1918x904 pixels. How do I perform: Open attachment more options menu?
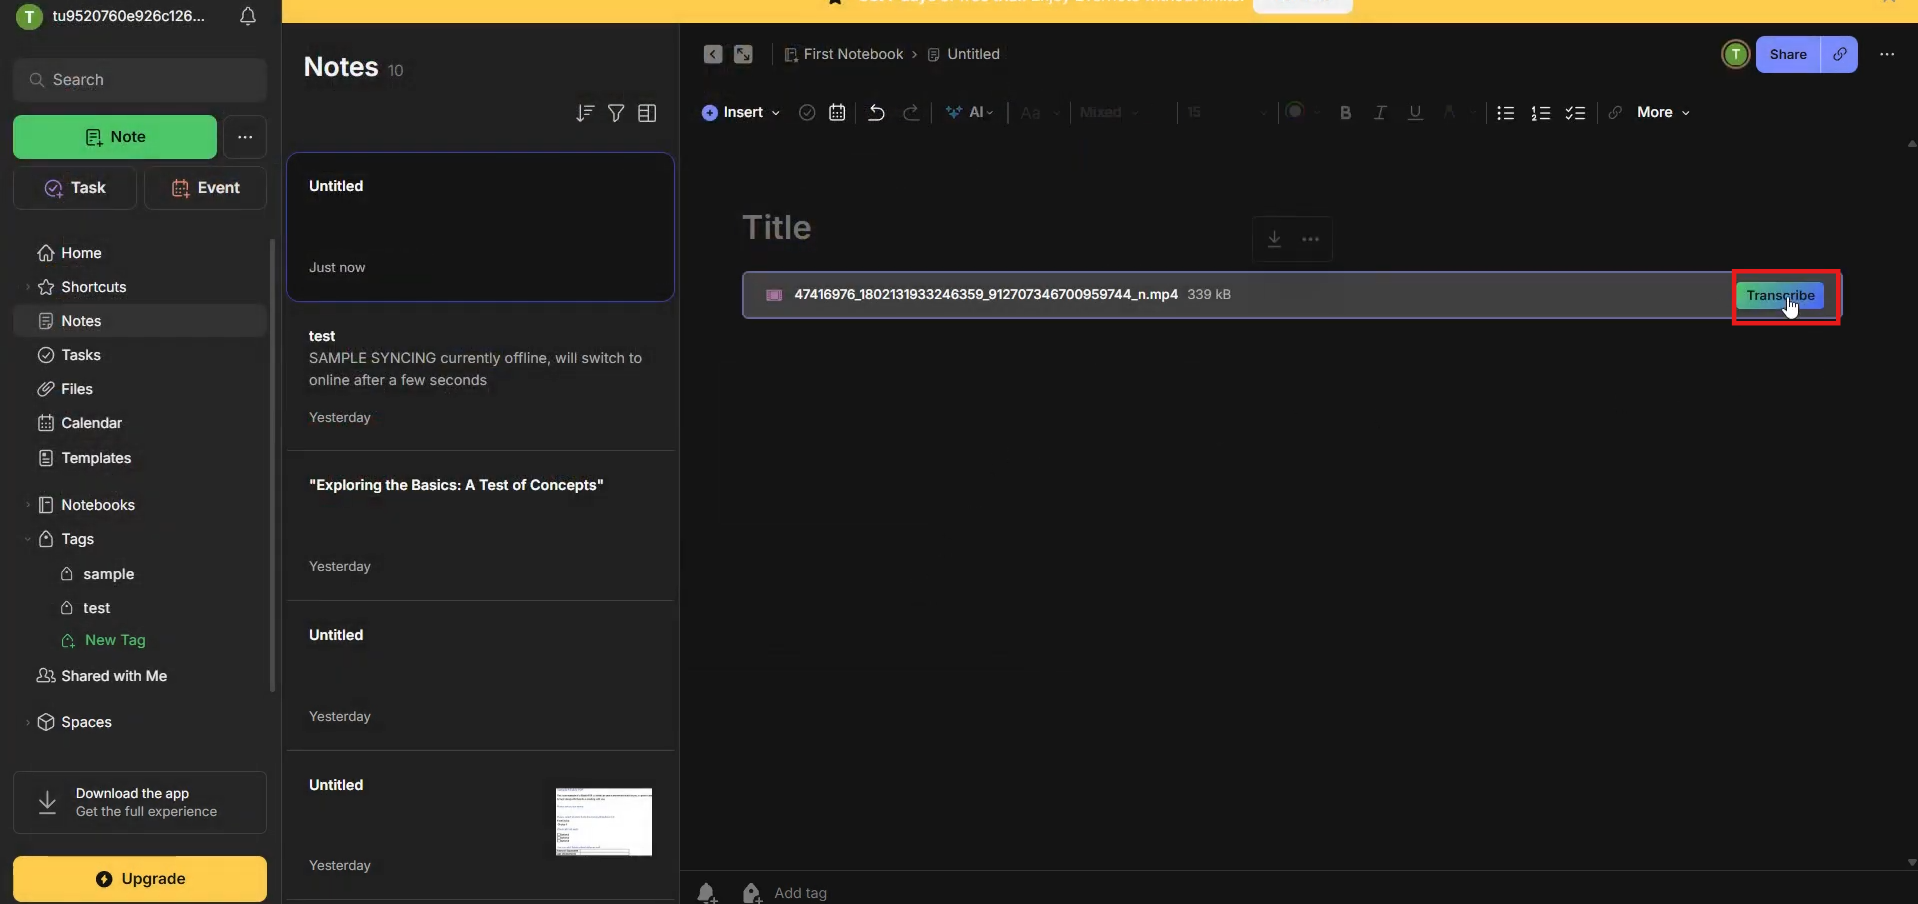(x=1310, y=239)
